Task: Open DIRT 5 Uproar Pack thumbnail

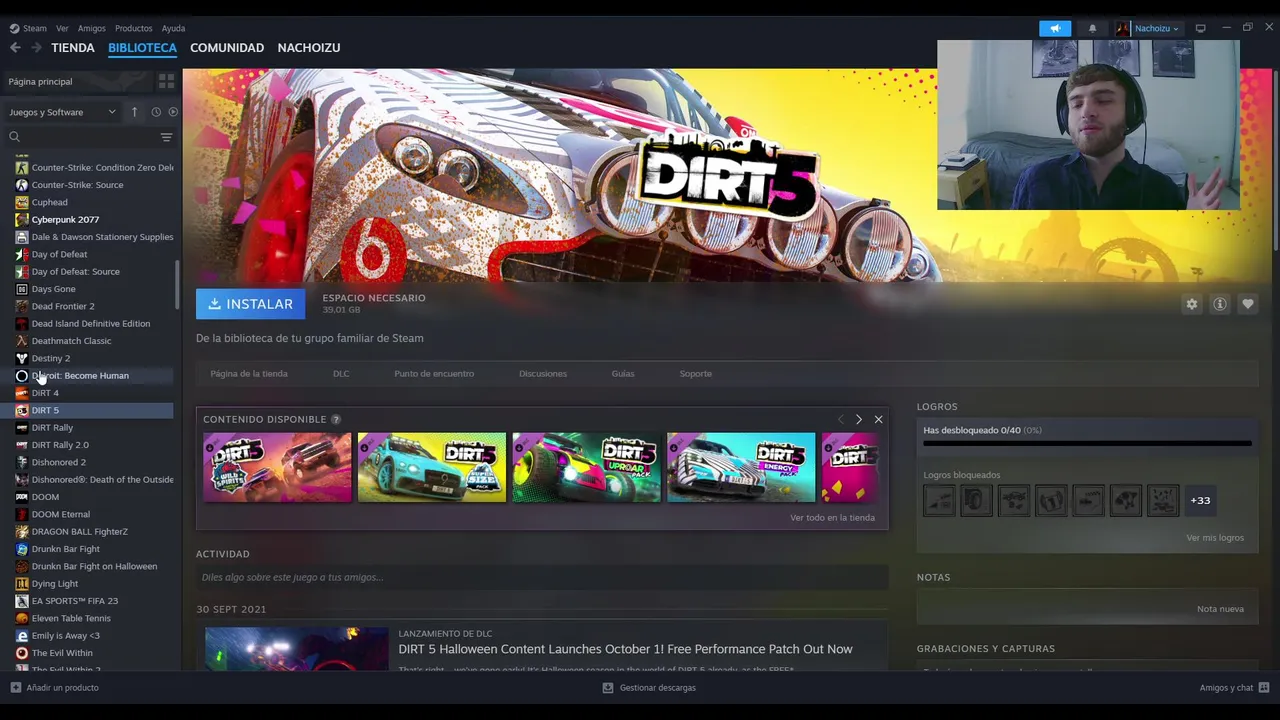Action: [587, 467]
